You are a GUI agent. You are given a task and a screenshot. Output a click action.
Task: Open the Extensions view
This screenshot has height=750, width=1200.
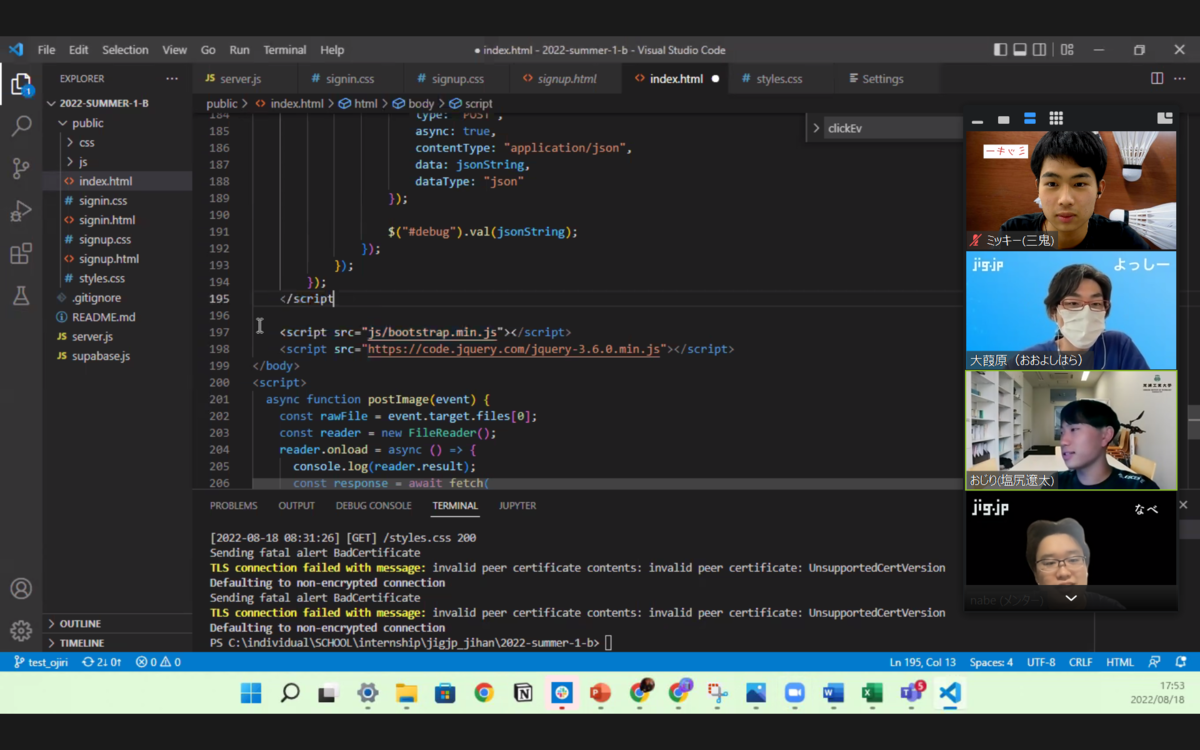click(x=21, y=254)
